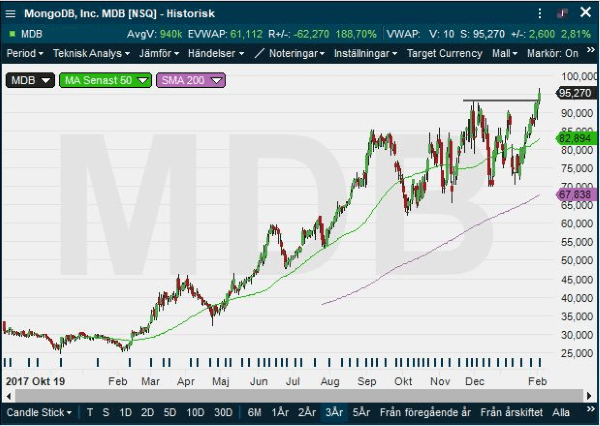
Task: Click Target Currency in the toolbar
Action: (444, 53)
